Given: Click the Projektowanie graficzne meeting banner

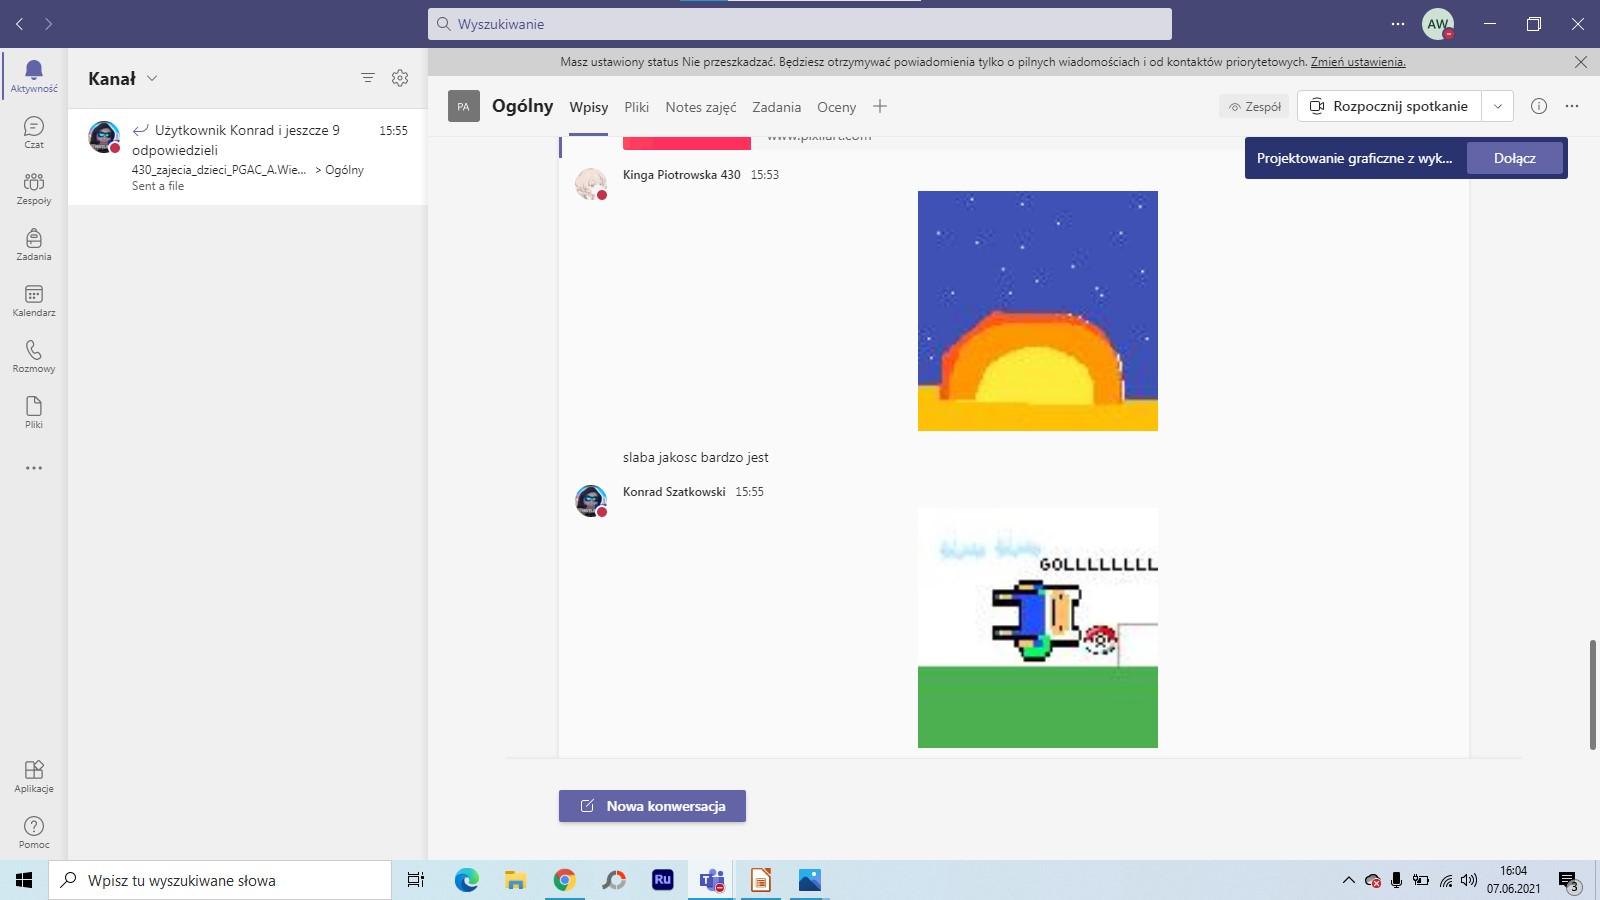Looking at the screenshot, I should [x=1354, y=158].
